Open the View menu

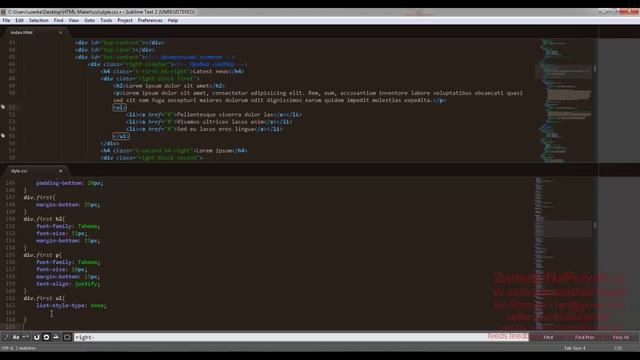point(73,20)
